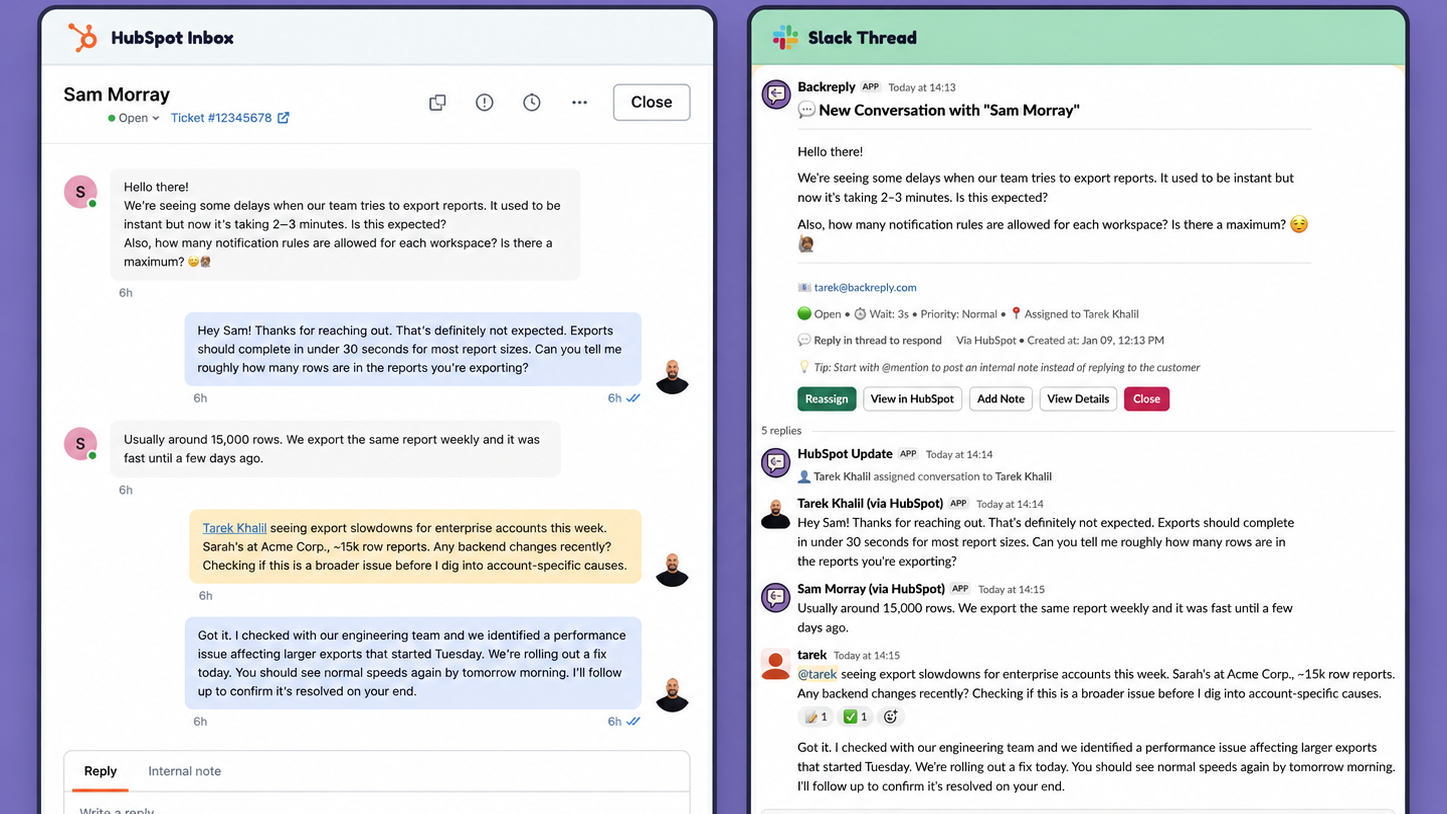Click the Add Note button in Slack
The width and height of the screenshot is (1447, 814).
coord(1000,399)
